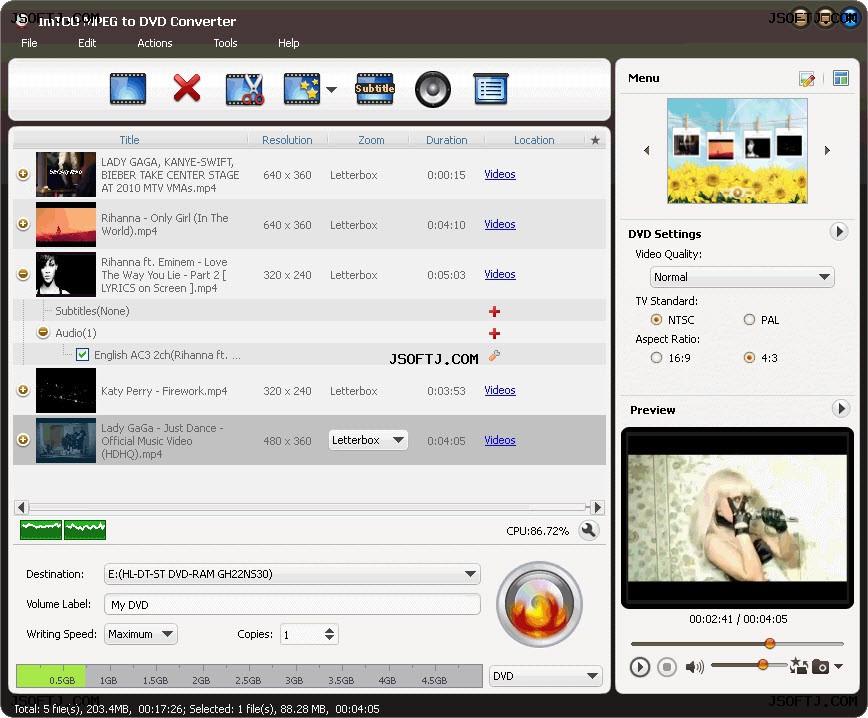
Task: Sort list by Resolution column header
Action: click(x=287, y=140)
